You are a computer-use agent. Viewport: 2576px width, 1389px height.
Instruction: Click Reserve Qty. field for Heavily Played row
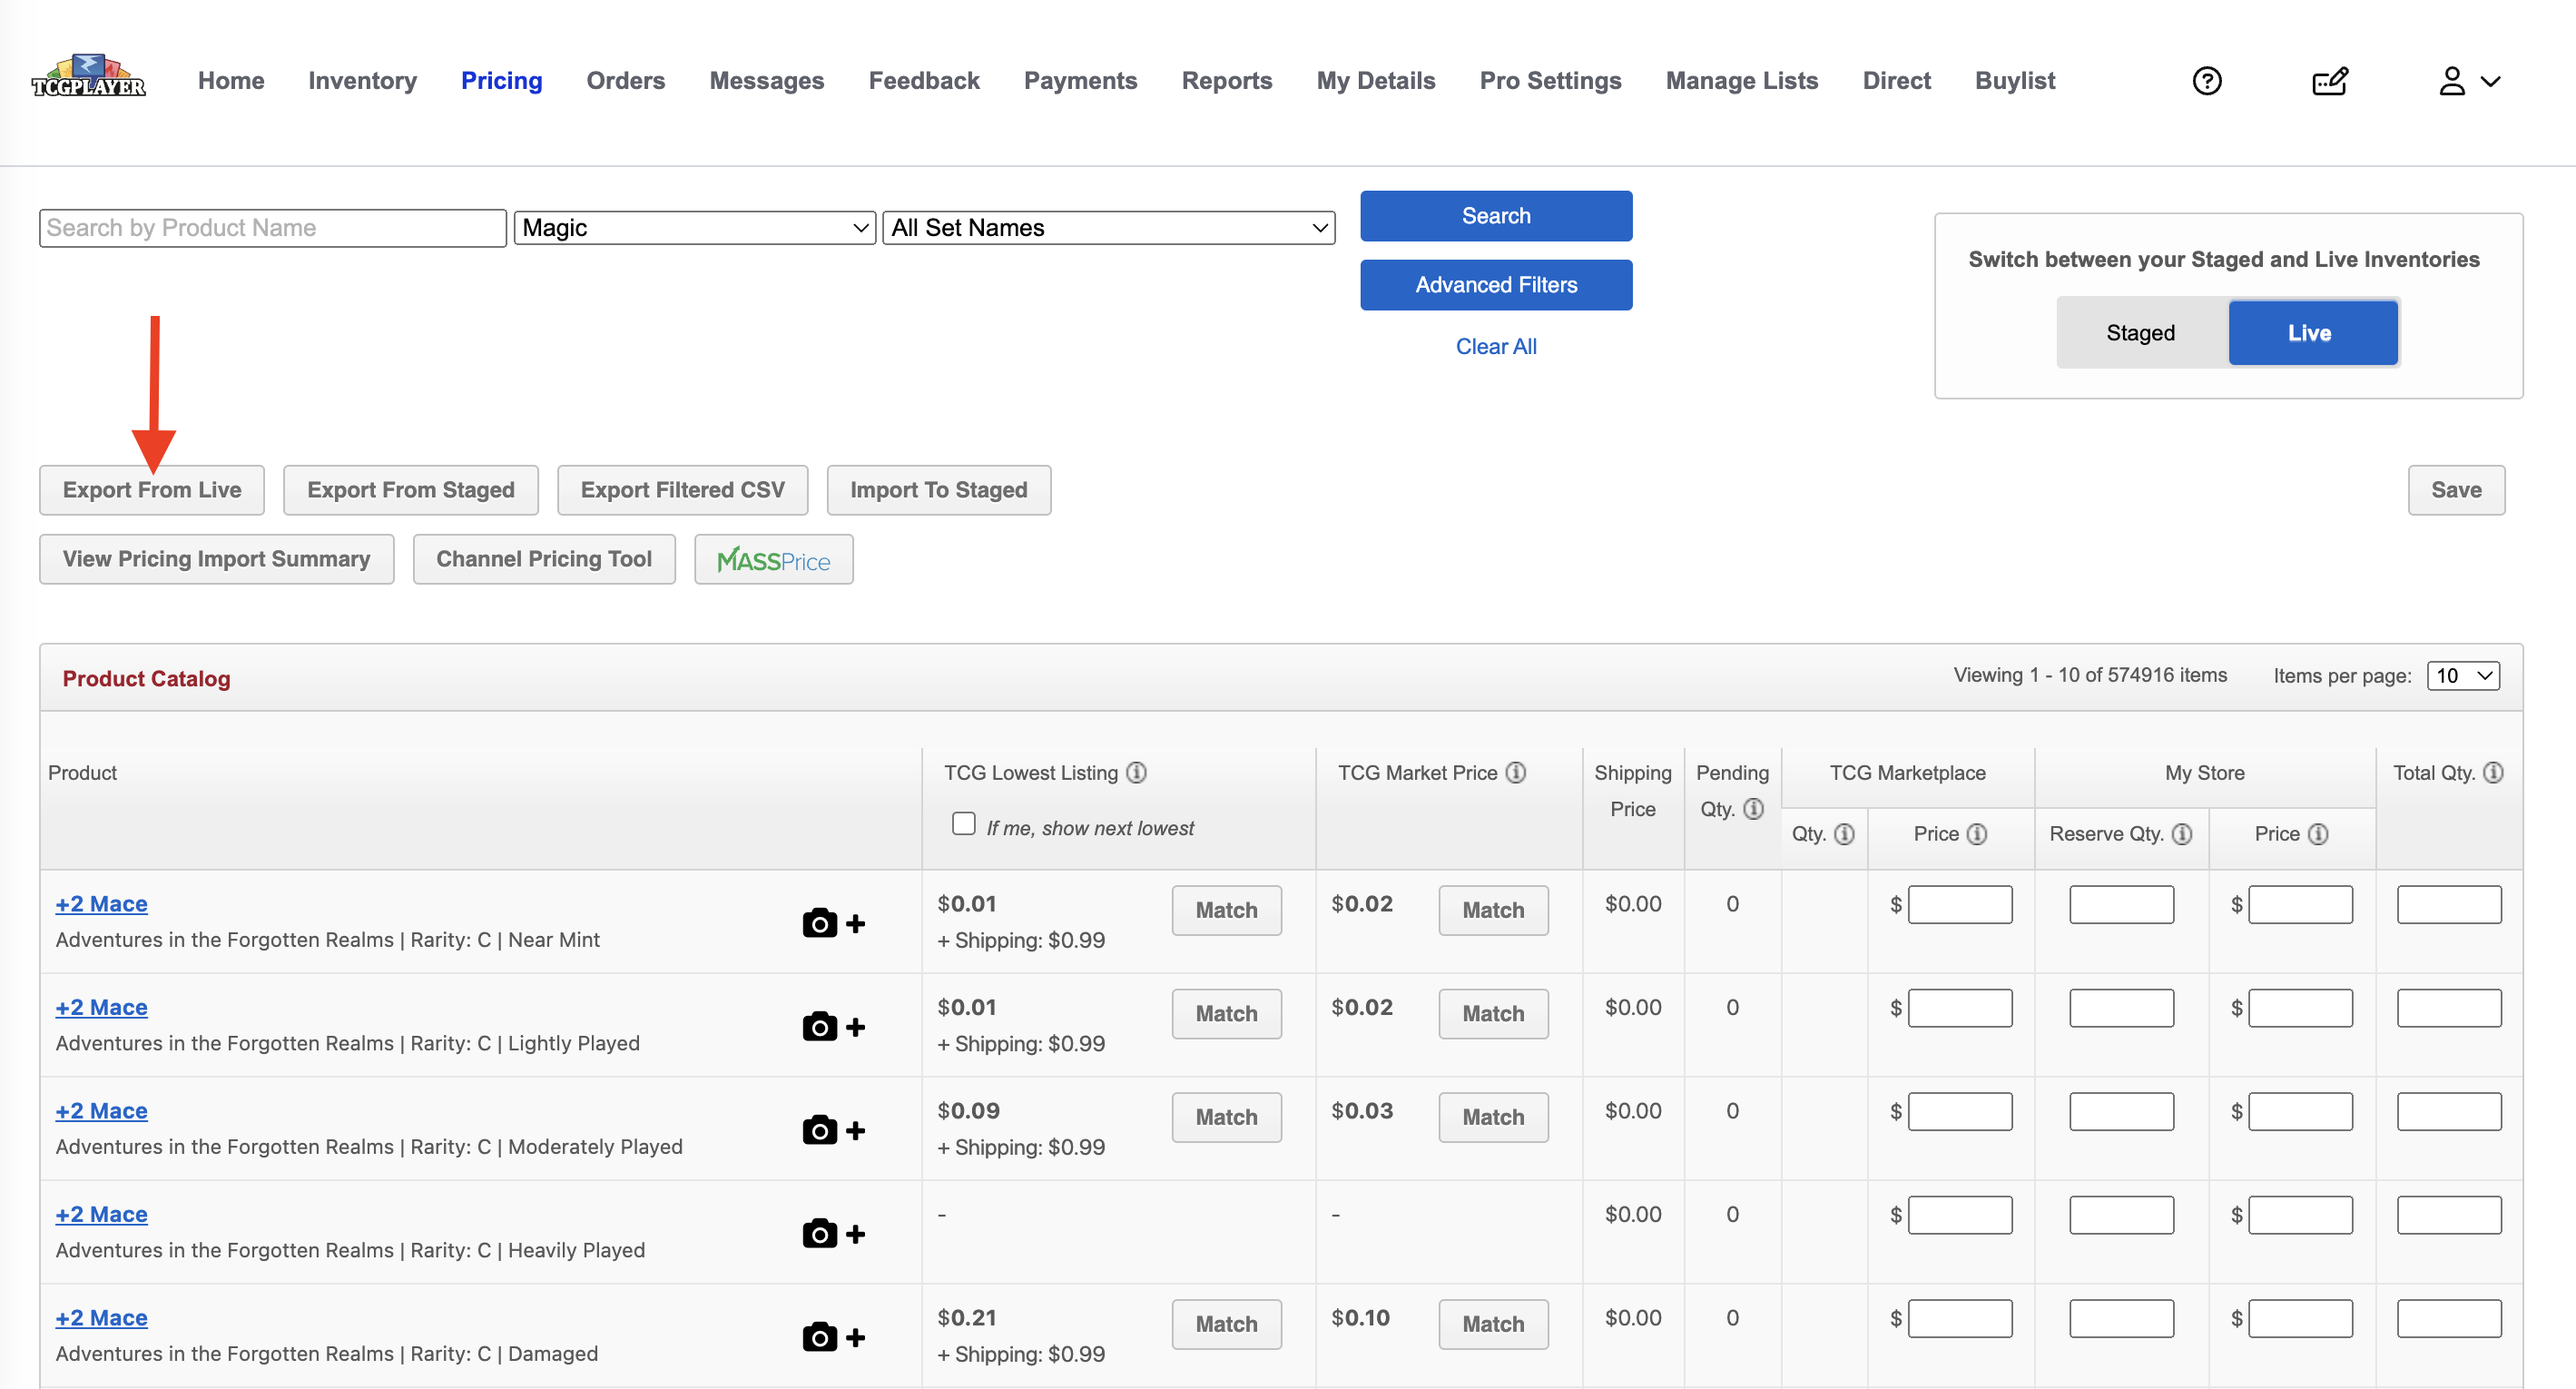click(x=2121, y=1215)
